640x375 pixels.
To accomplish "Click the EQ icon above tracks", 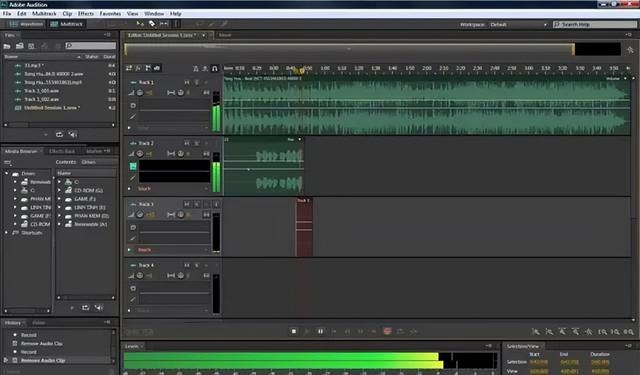I will 157,68.
